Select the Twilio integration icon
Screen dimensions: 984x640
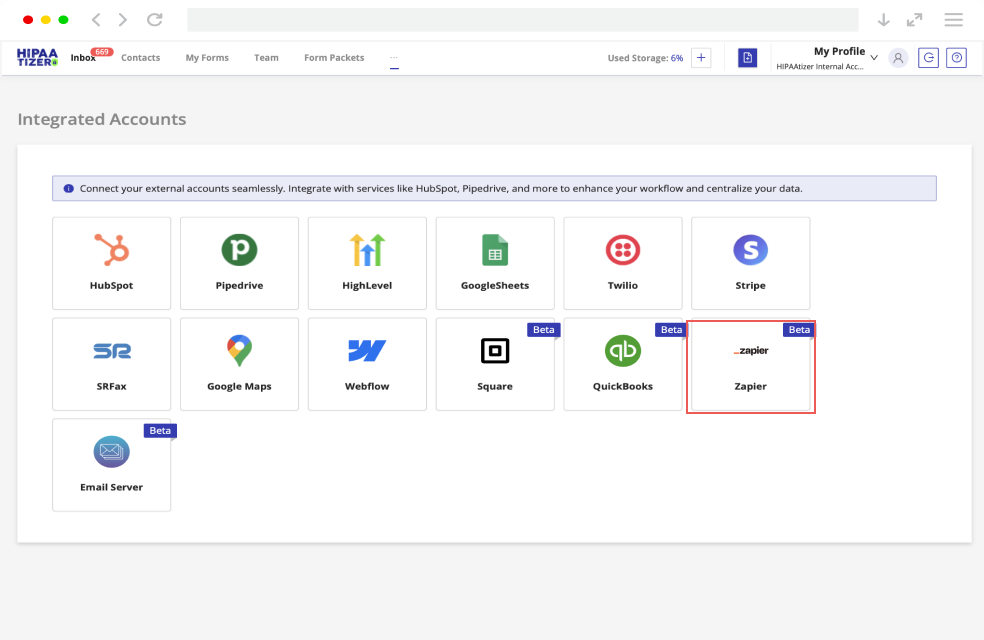(623, 250)
